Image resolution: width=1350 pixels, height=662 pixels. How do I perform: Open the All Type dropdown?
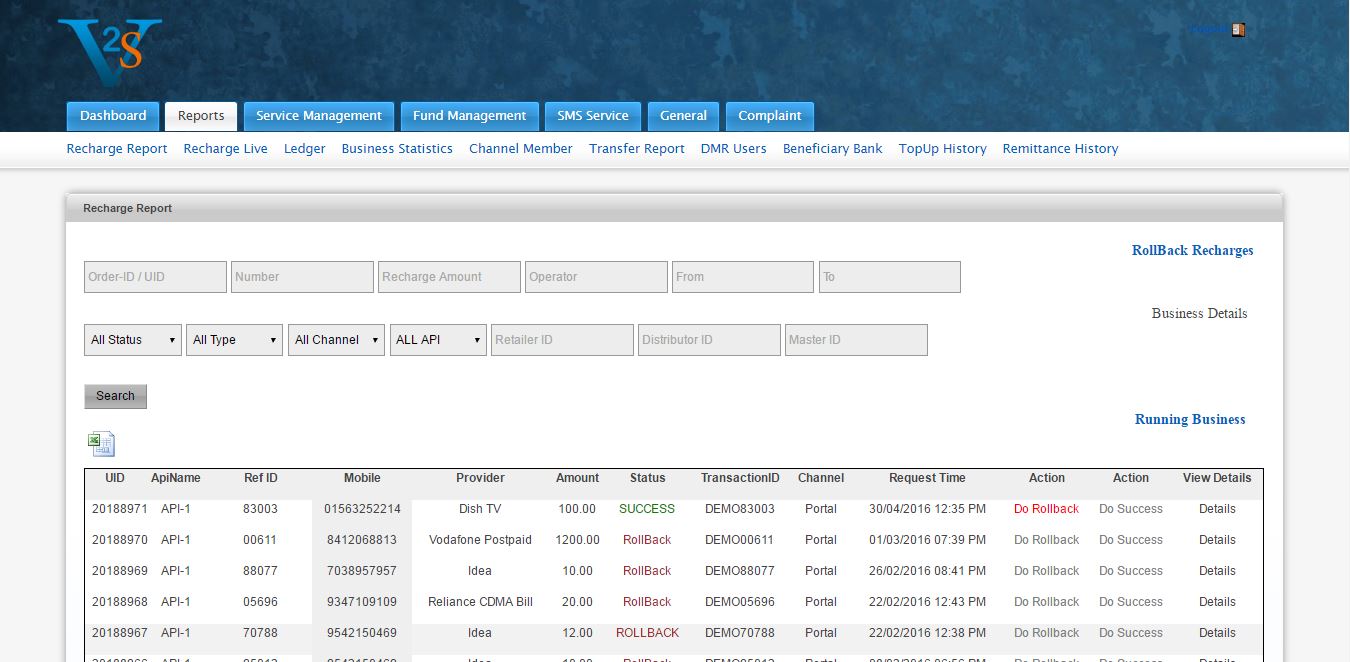tap(235, 340)
